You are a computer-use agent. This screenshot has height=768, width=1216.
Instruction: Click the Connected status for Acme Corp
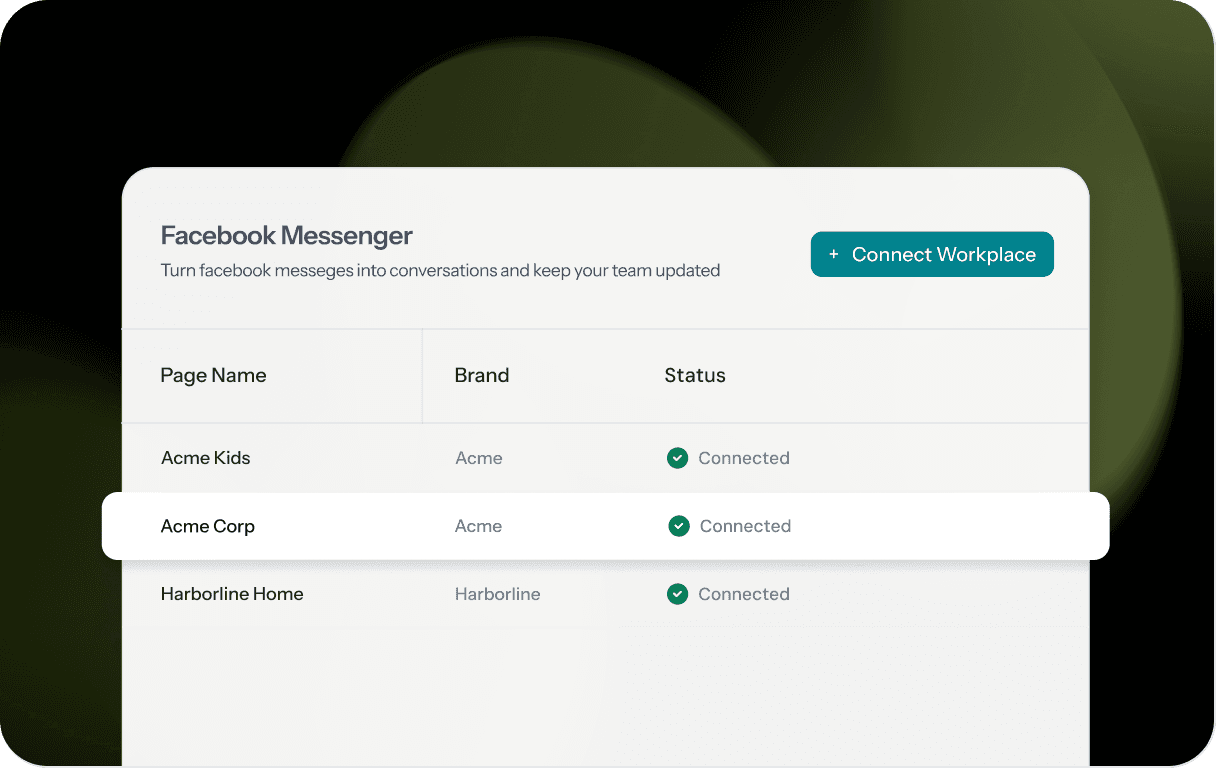(x=746, y=526)
